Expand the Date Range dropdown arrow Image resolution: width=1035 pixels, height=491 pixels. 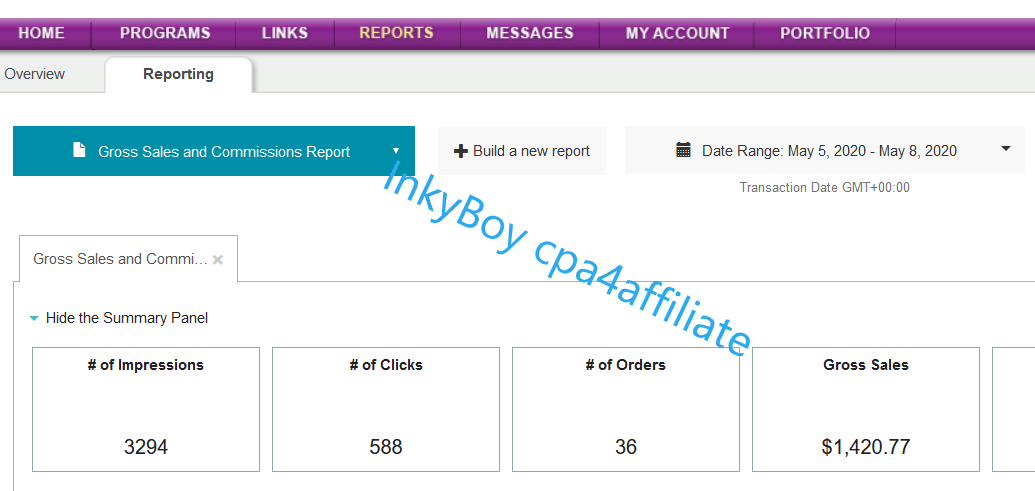1005,150
